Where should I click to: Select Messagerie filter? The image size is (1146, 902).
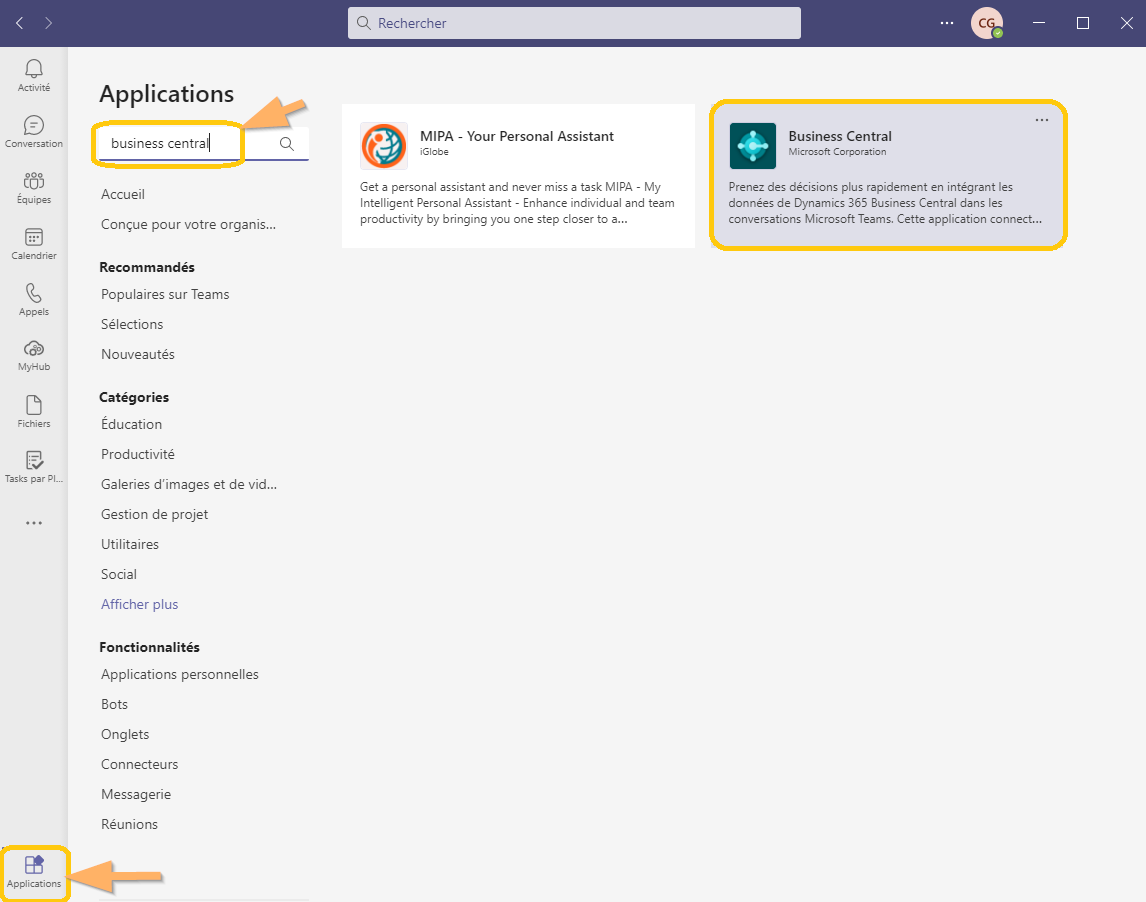pos(136,795)
